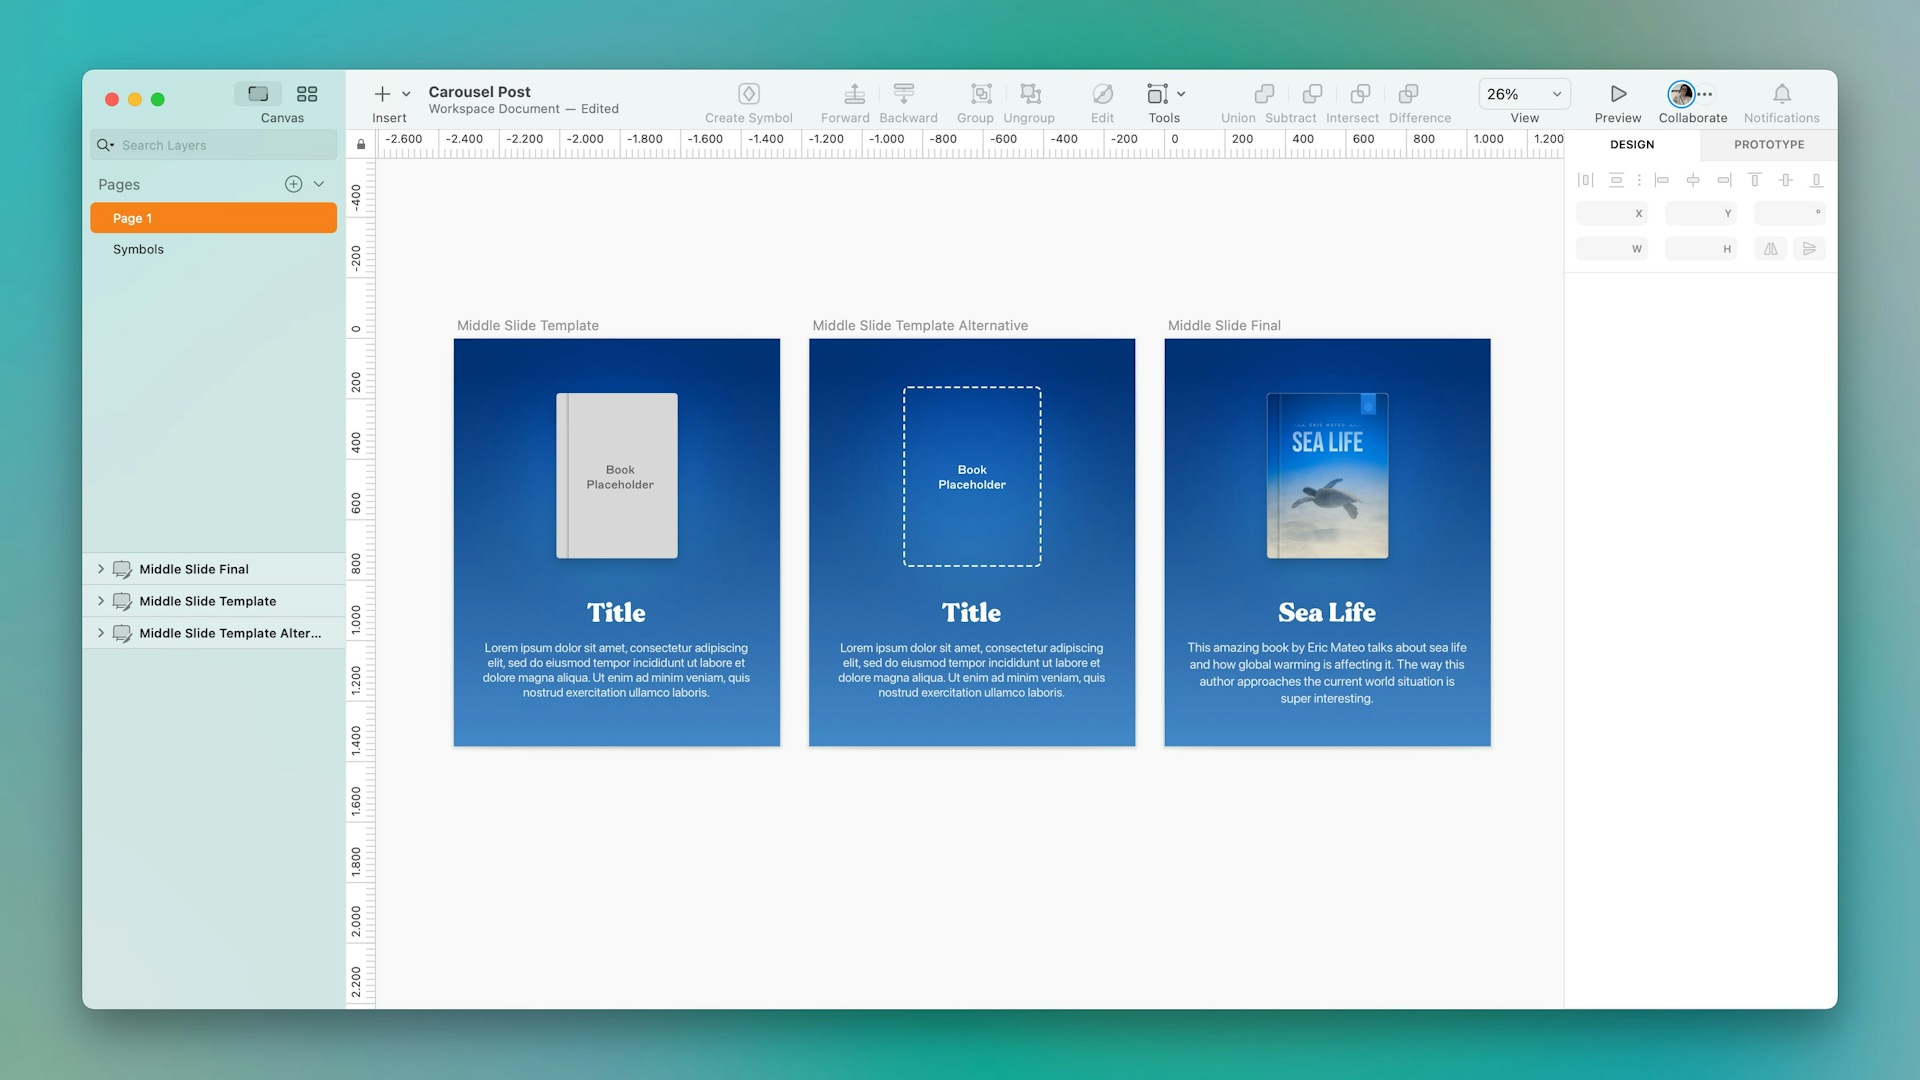Select the Edit pencil icon
The image size is (1920, 1080).
[x=1102, y=93]
